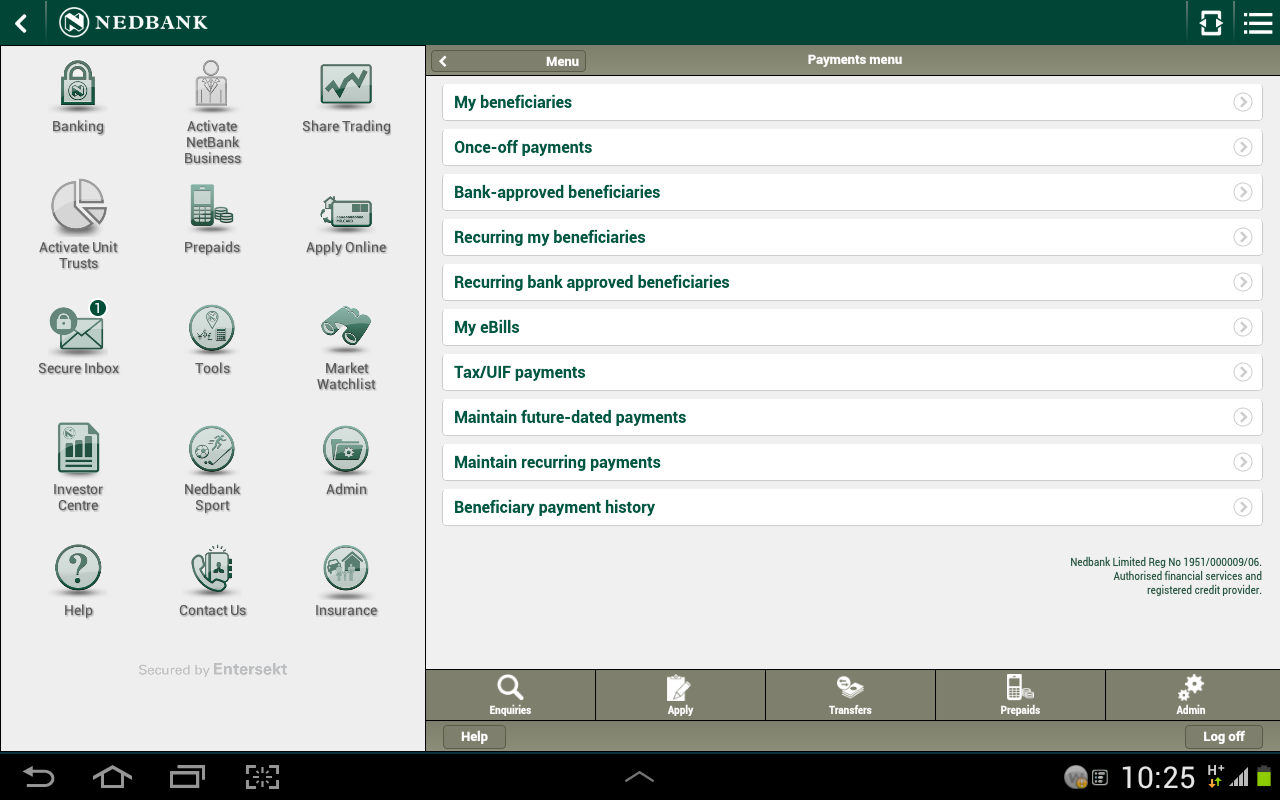Open the Insurance house icon
This screenshot has height=800, width=1280.
click(x=346, y=570)
